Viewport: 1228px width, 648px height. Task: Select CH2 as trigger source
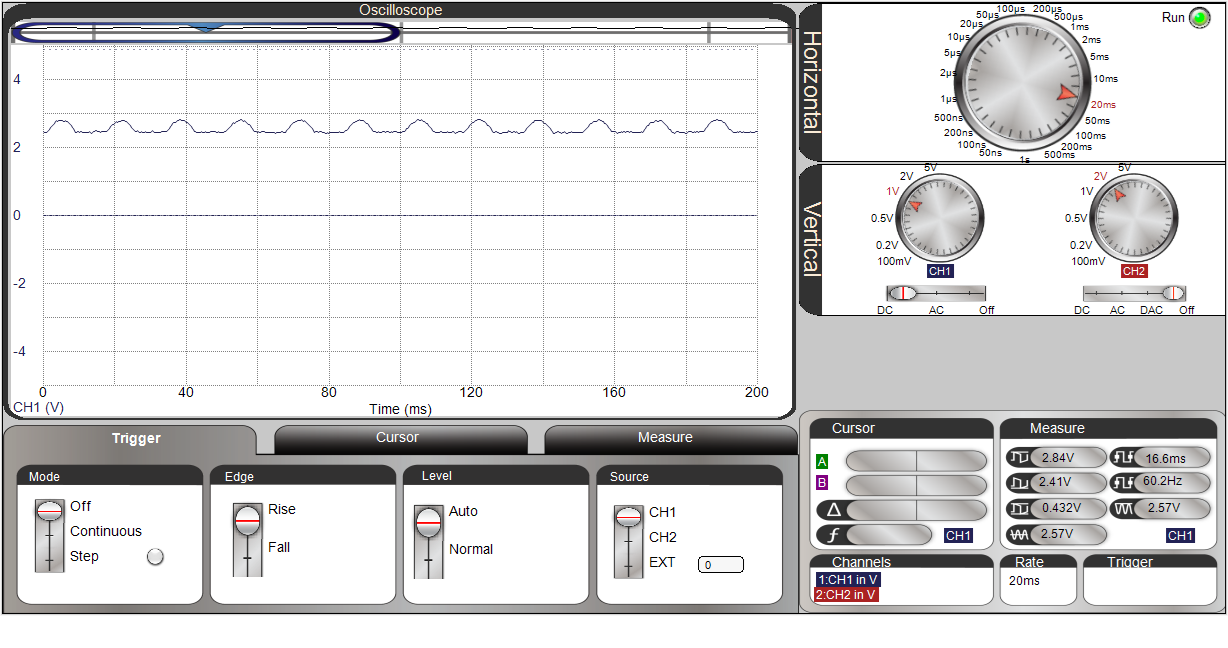click(628, 538)
